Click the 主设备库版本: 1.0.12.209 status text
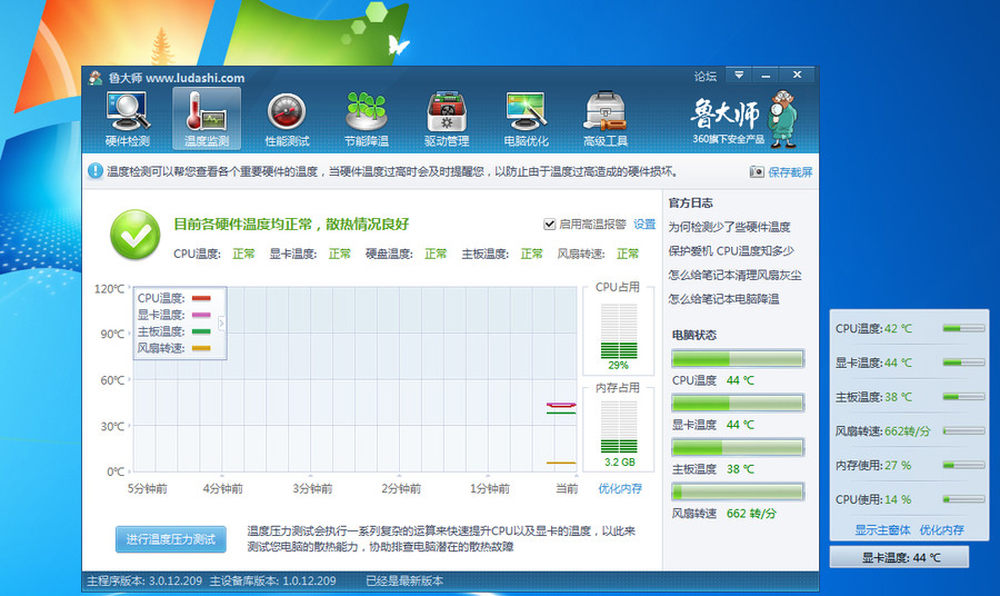1000x596 pixels. pos(273,581)
